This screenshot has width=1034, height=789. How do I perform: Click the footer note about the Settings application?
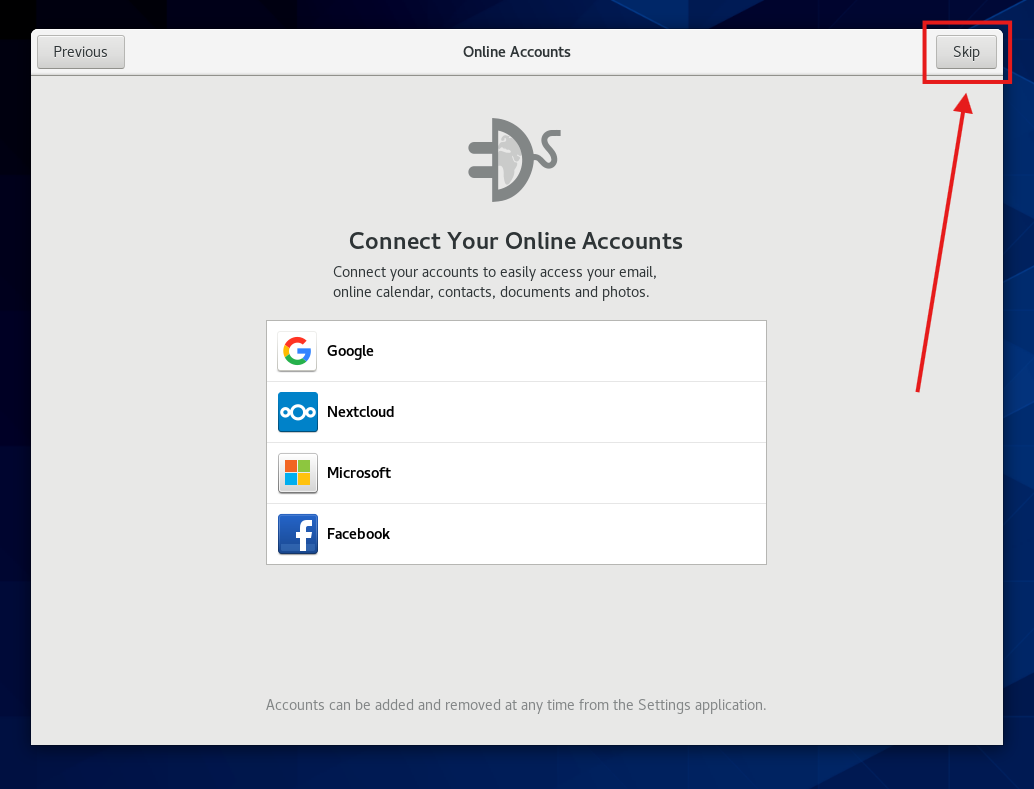(x=515, y=705)
